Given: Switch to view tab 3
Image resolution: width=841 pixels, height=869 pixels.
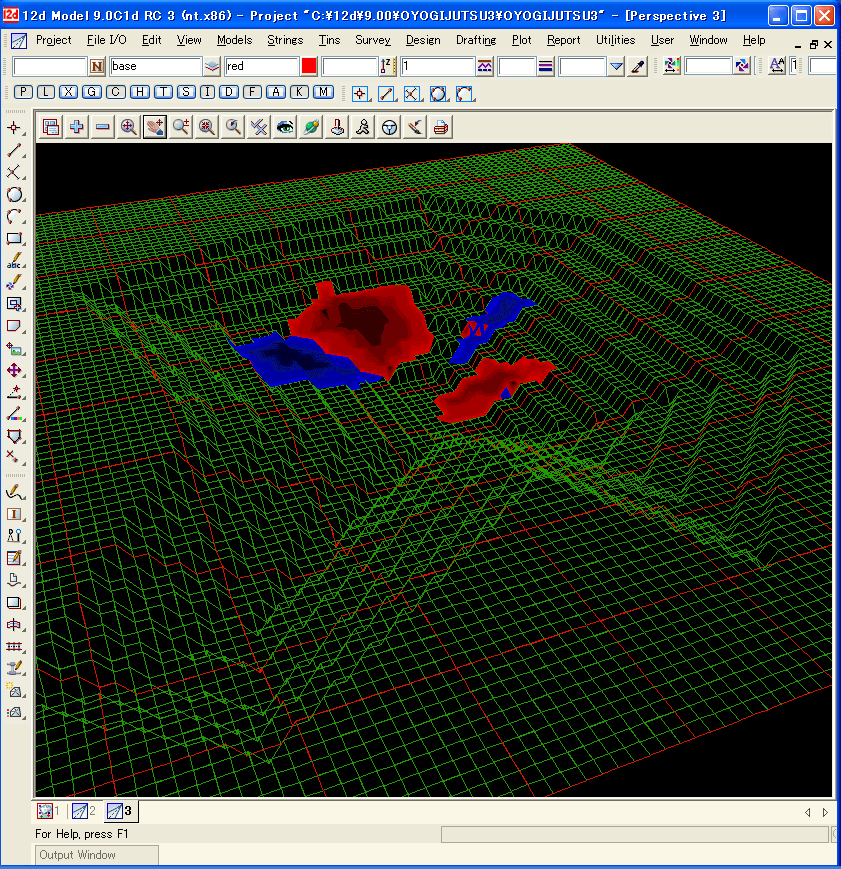Looking at the screenshot, I should tap(120, 811).
